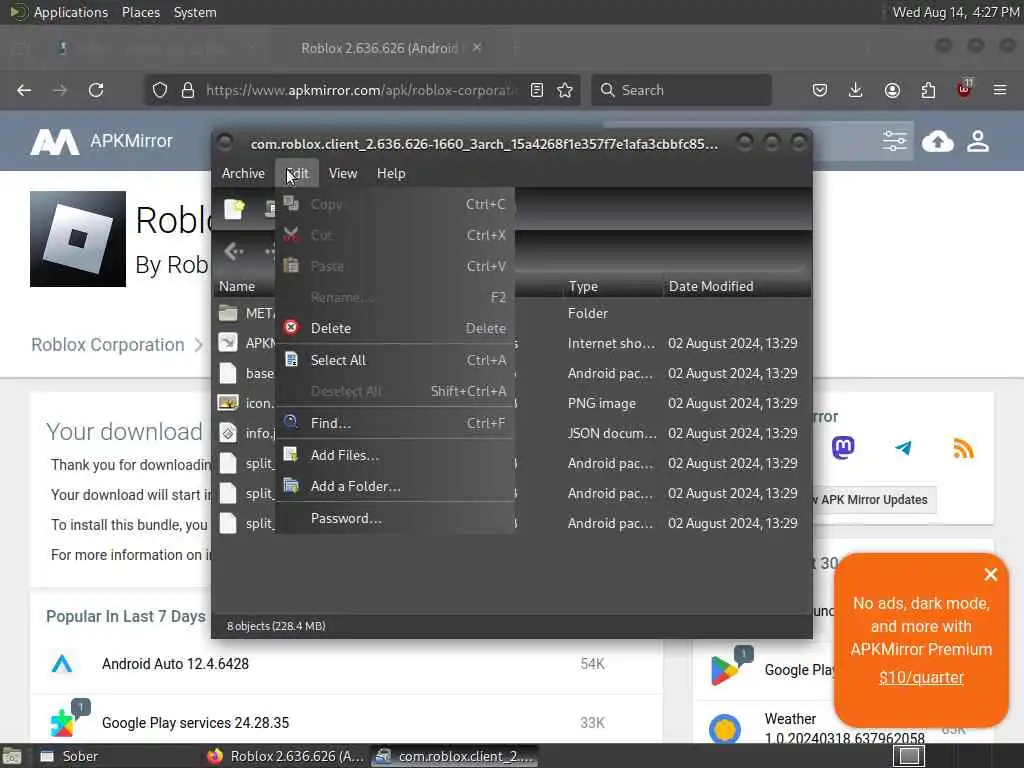This screenshot has width=1024, height=768.
Task: Choose Select All from Edit menu
Action: click(x=395, y=360)
